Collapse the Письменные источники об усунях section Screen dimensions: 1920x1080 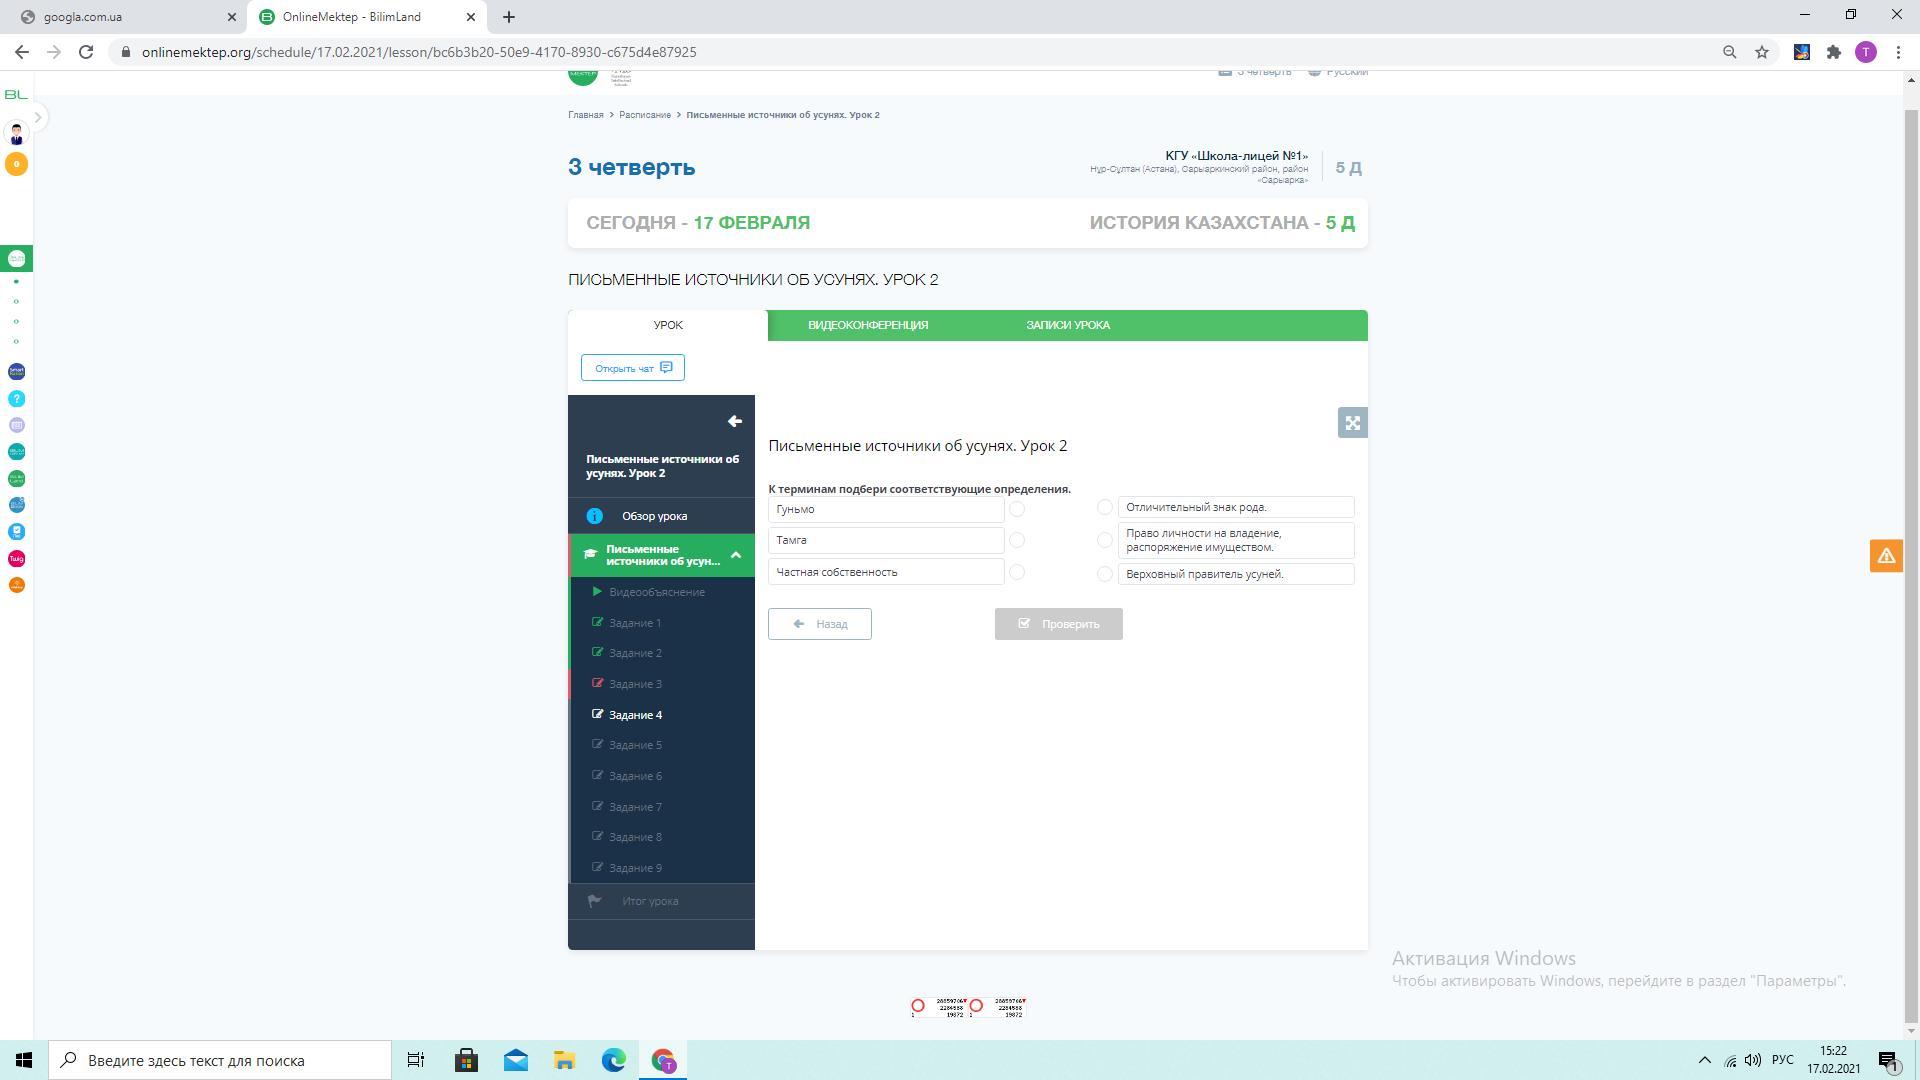[x=736, y=555]
